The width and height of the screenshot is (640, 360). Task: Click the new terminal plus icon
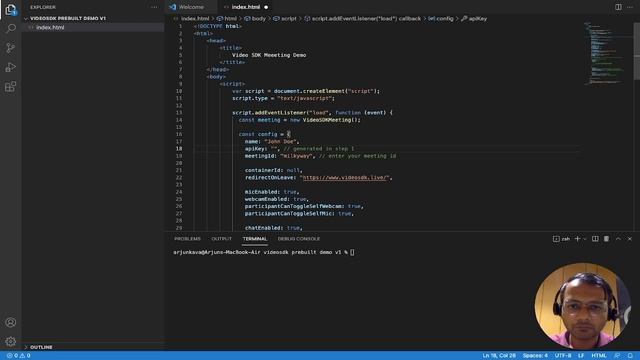tap(577, 239)
